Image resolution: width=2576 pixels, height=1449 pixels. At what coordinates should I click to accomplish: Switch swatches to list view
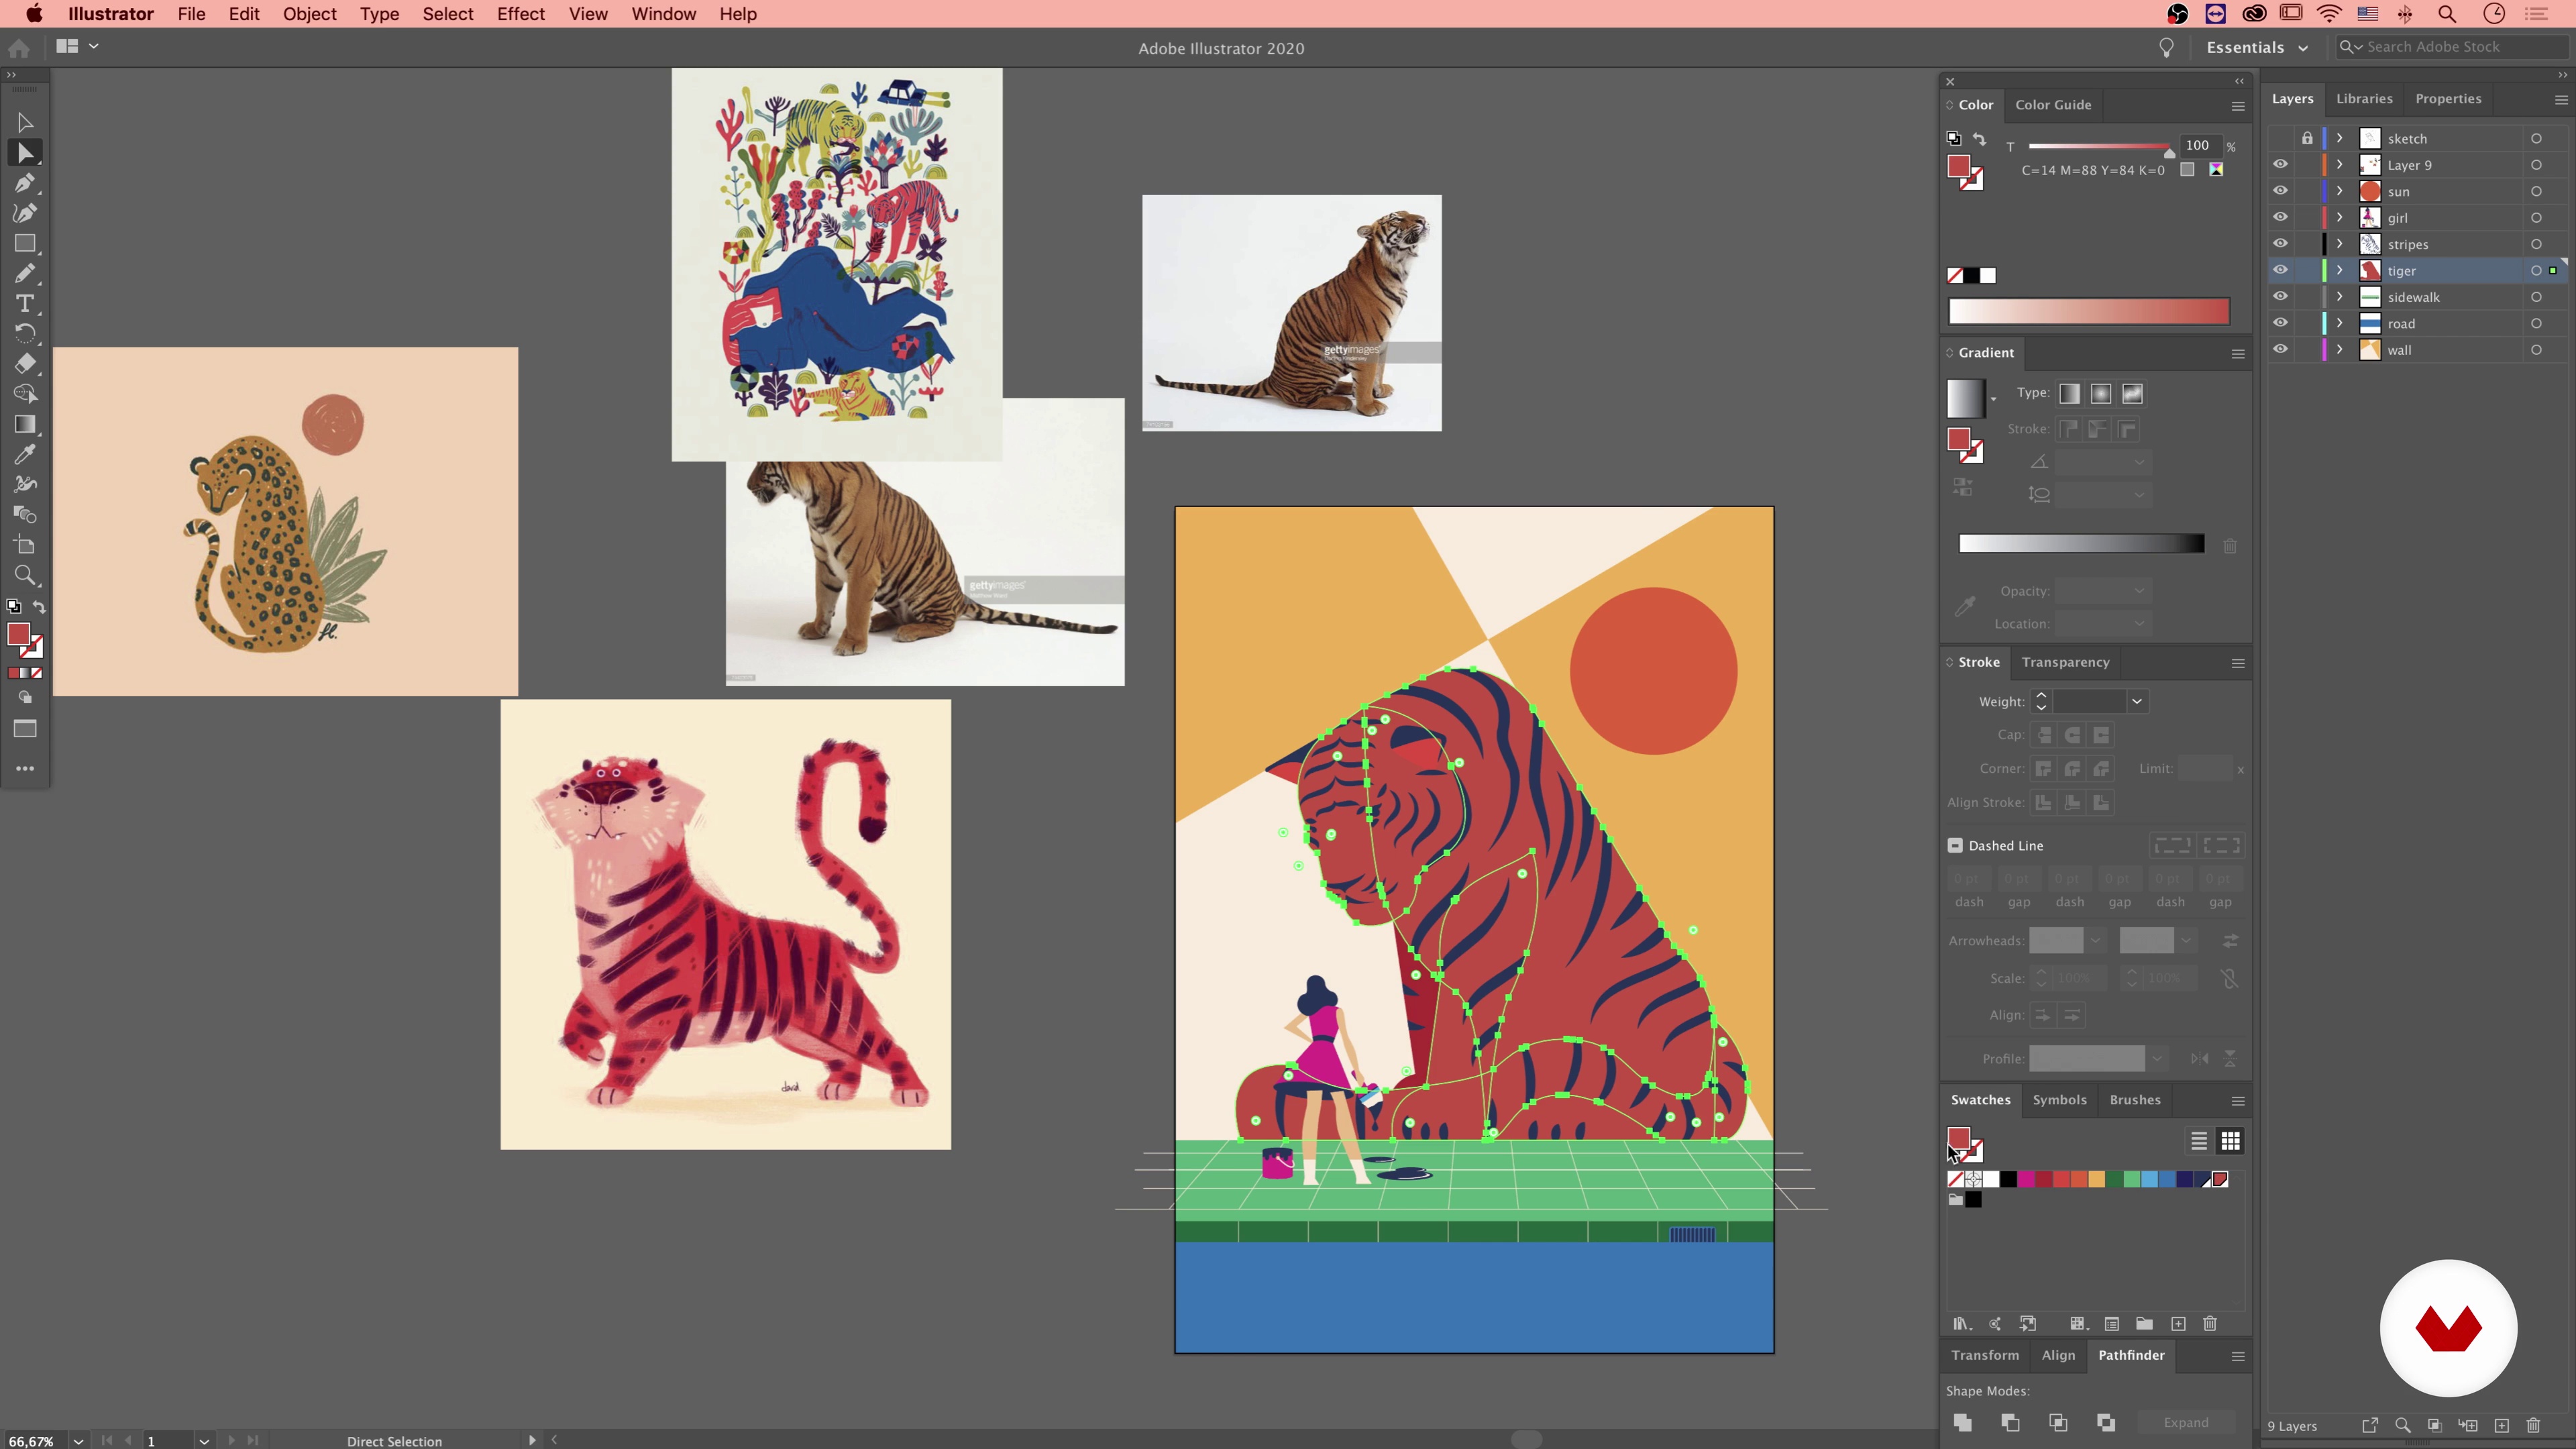pyautogui.click(x=2198, y=1141)
